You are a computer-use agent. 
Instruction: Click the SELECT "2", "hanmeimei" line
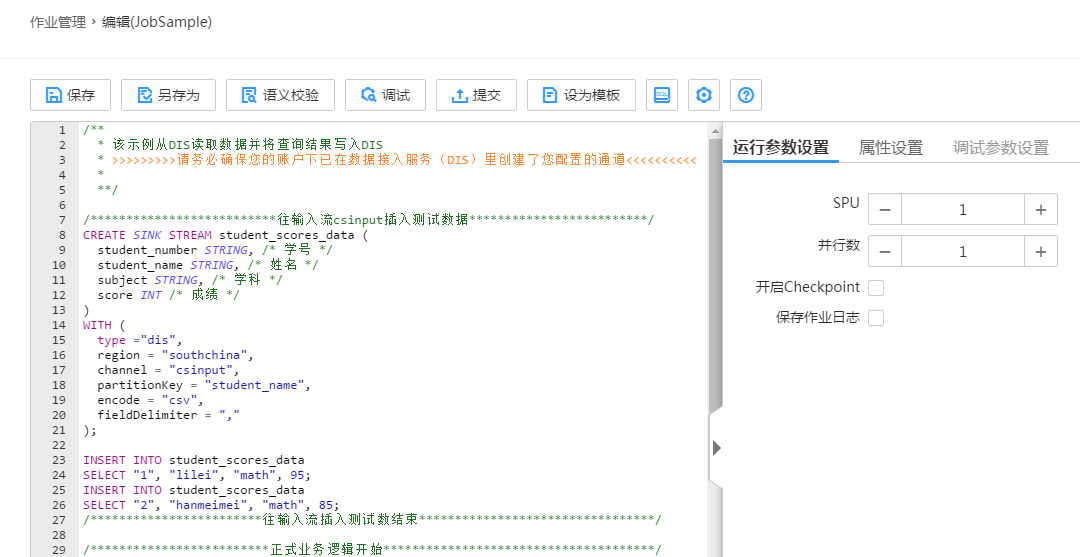(x=211, y=505)
